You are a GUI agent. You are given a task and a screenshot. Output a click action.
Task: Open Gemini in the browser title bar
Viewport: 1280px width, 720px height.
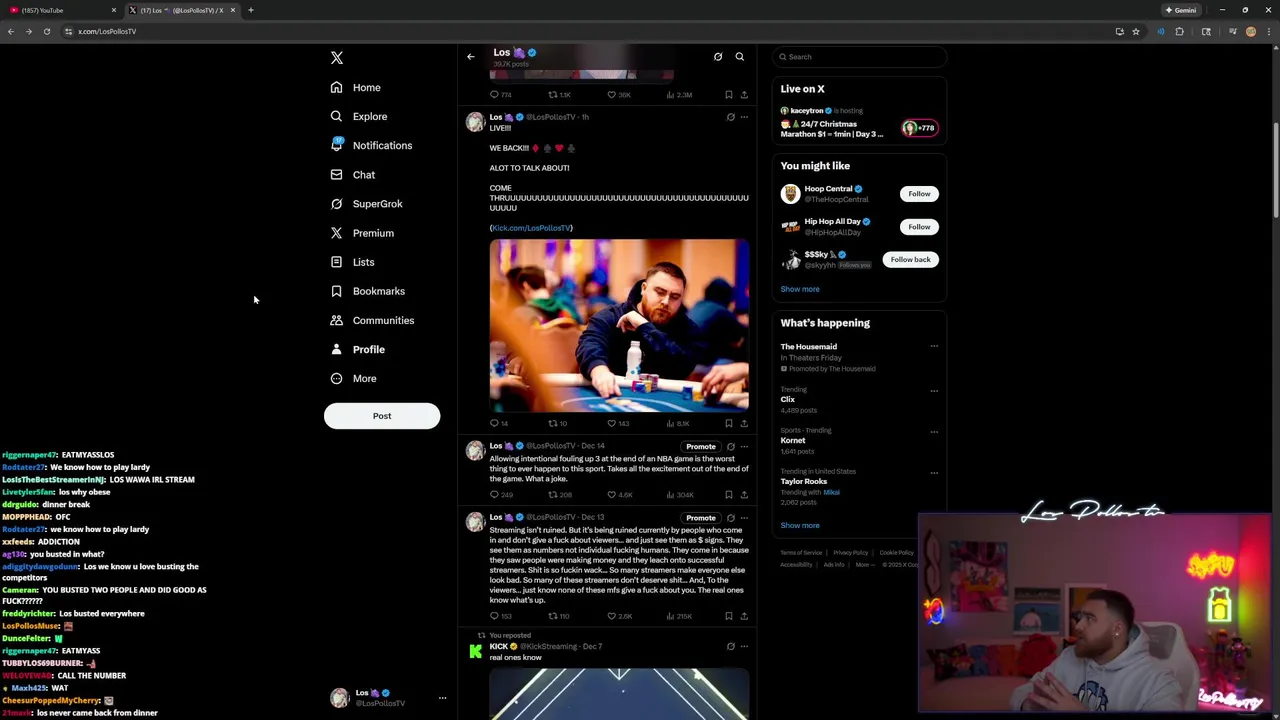point(1181,10)
